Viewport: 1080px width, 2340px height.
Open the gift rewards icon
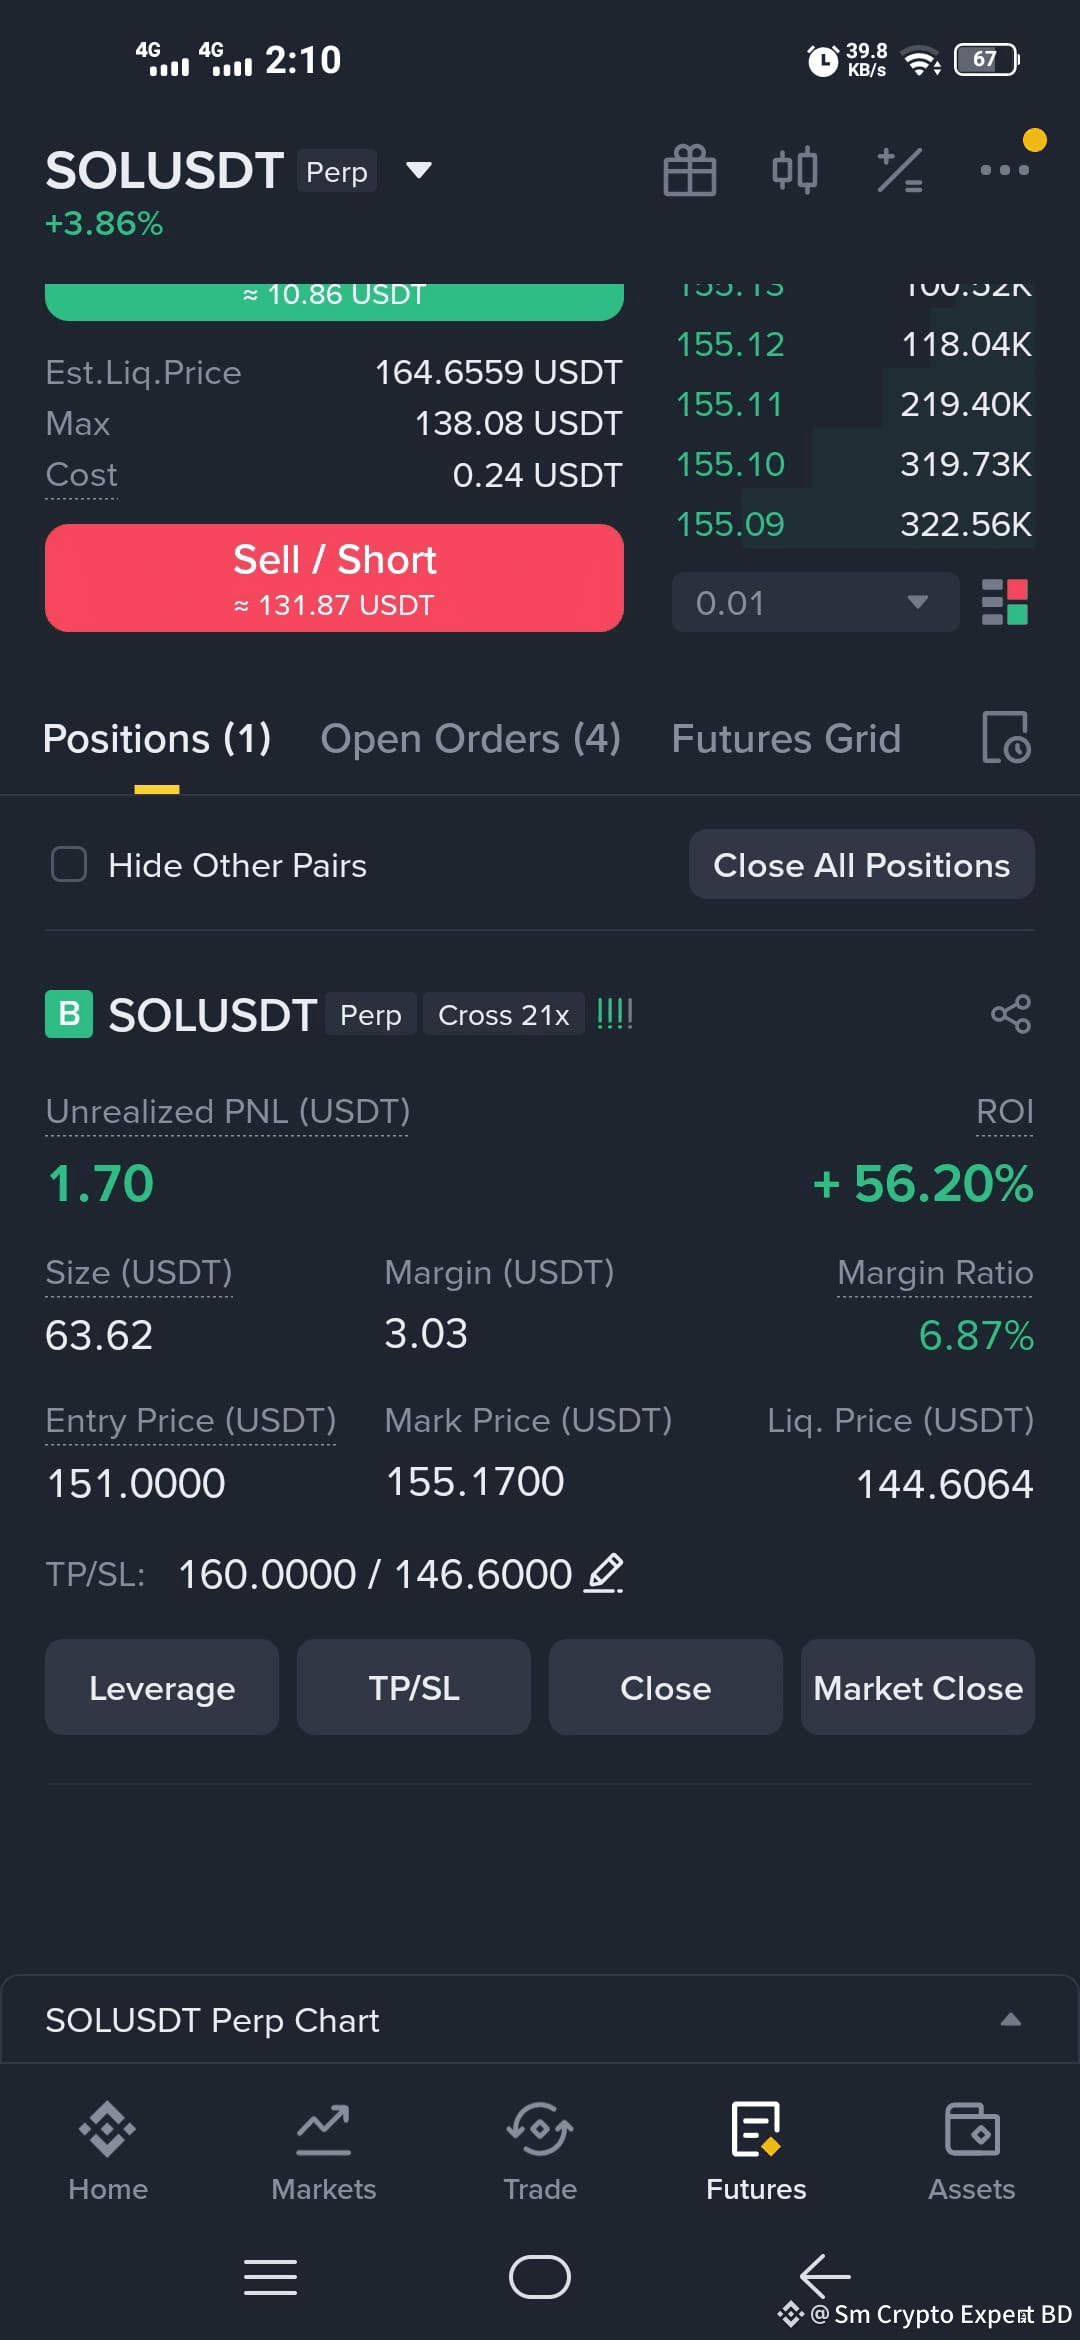tap(690, 170)
